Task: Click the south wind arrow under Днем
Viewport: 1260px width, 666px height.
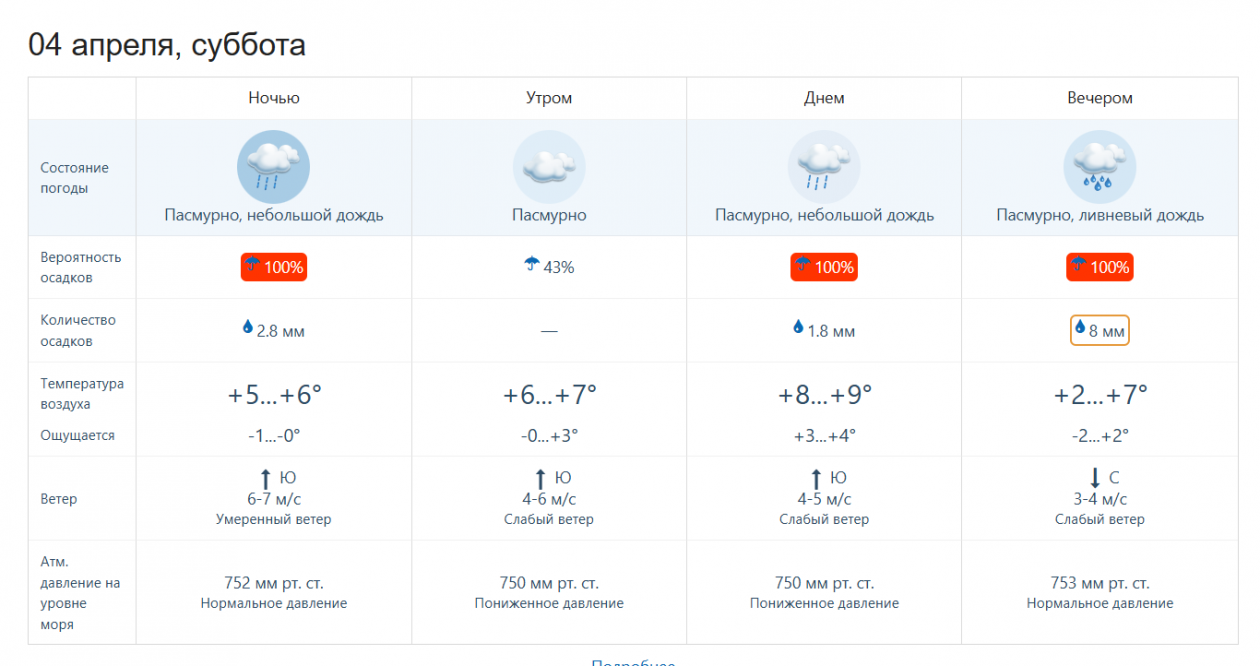Action: pos(815,479)
